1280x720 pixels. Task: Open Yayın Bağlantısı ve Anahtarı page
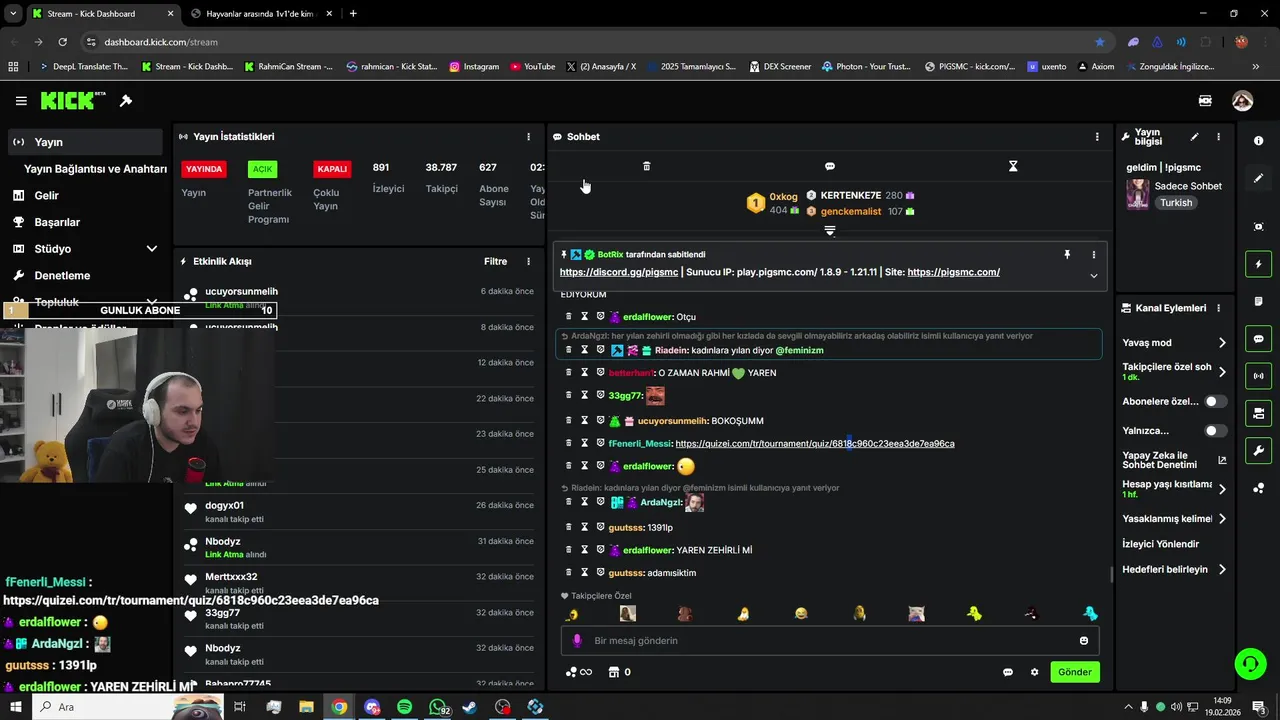[x=95, y=169]
